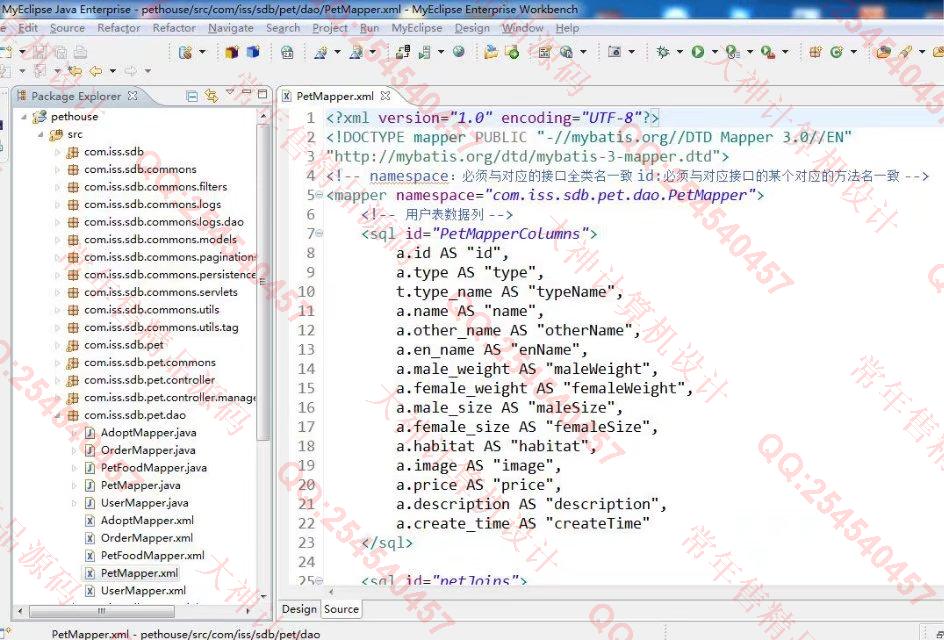The width and height of the screenshot is (944, 640).
Task: Click the camera capture toolbar icon
Action: point(614,52)
